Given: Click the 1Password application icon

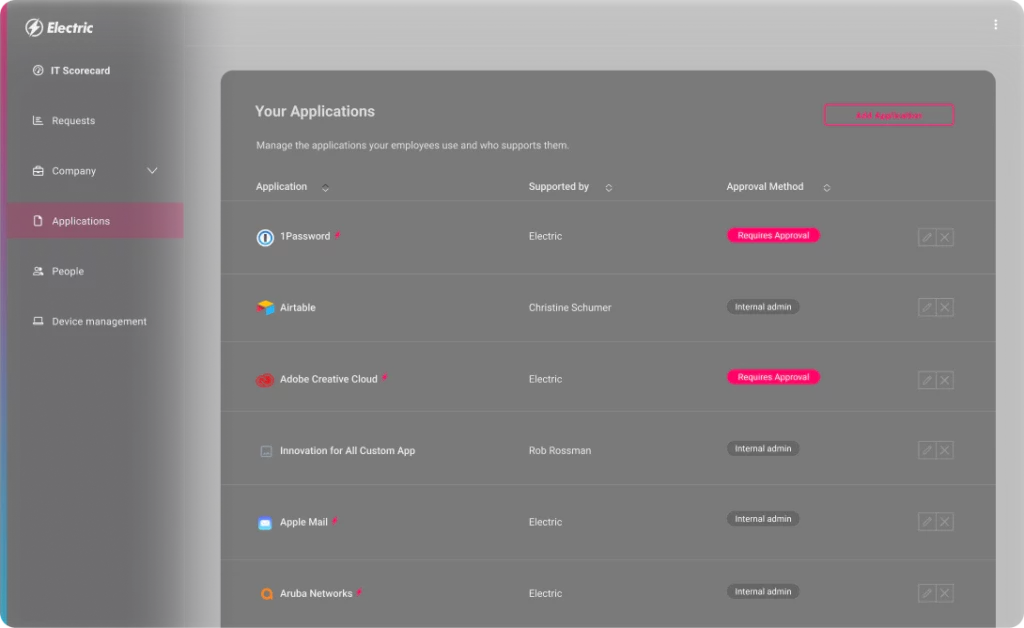Looking at the screenshot, I should 264,237.
